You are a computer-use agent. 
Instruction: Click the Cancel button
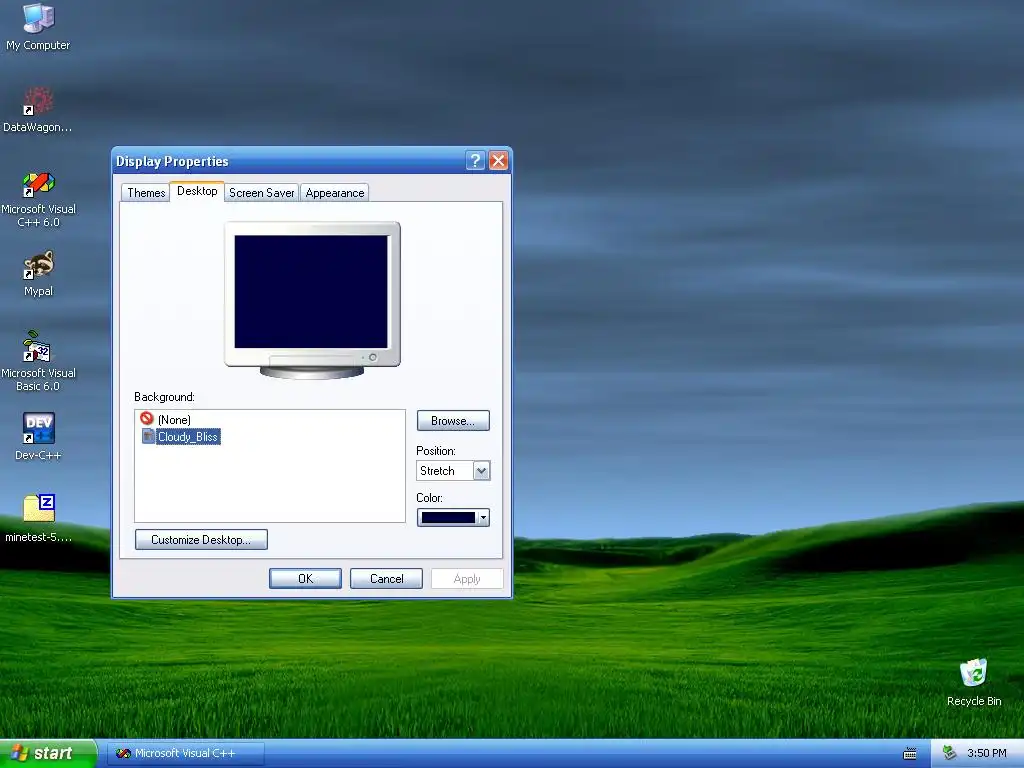pos(387,579)
